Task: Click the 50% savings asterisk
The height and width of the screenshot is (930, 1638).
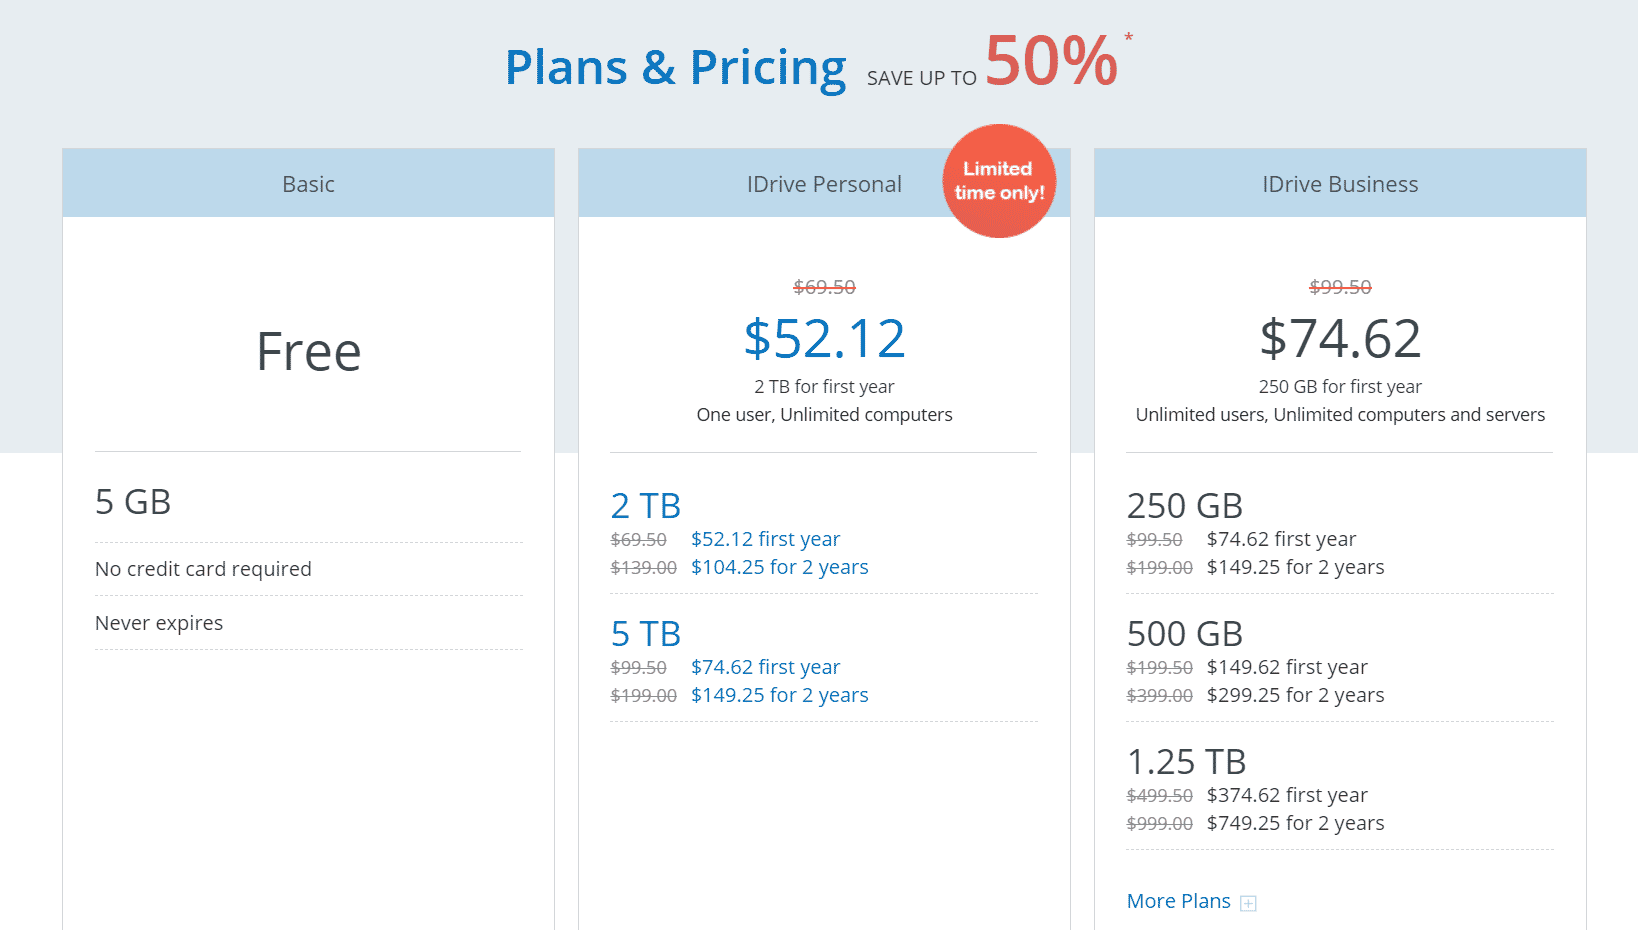Action: 1129,37
